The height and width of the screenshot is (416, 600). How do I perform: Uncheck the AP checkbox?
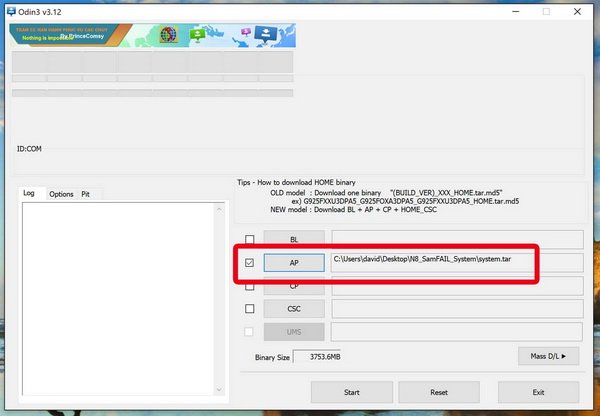tap(249, 263)
